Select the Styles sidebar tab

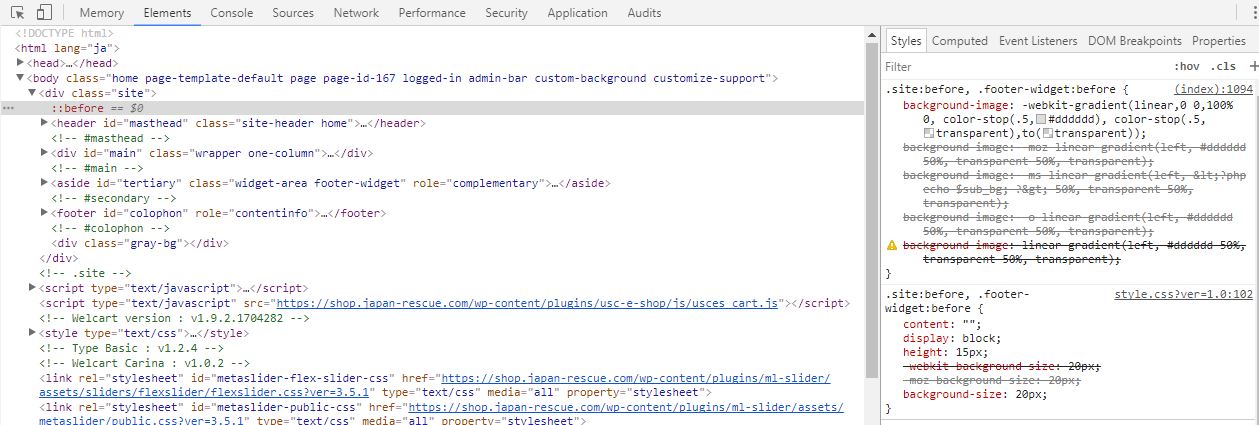905,41
